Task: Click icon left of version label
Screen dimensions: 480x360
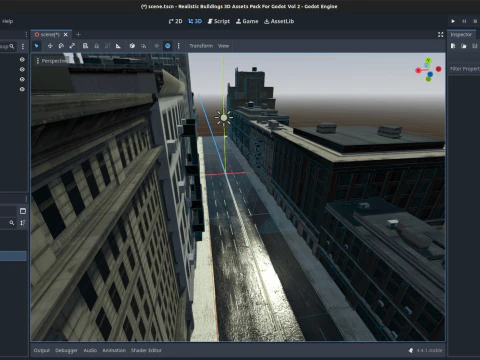Action: point(411,350)
